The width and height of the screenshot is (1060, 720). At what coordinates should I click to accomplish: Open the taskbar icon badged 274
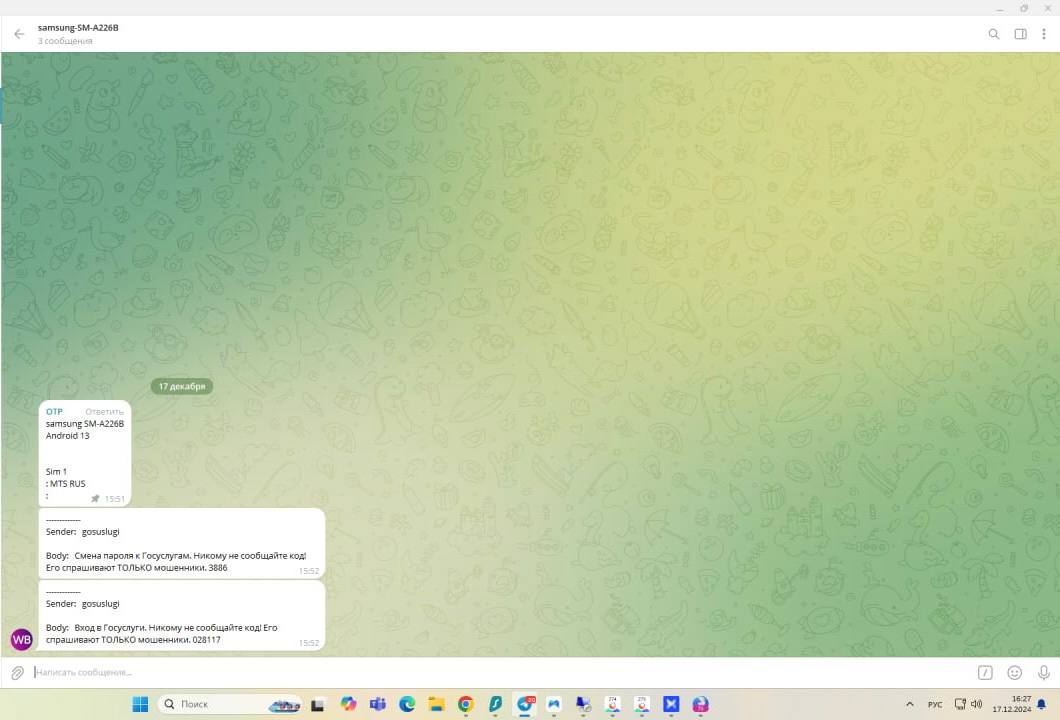pyautogui.click(x=612, y=704)
